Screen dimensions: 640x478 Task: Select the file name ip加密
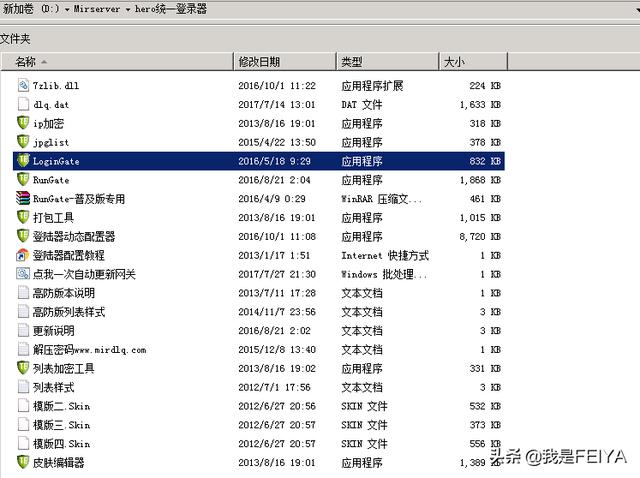[48, 123]
